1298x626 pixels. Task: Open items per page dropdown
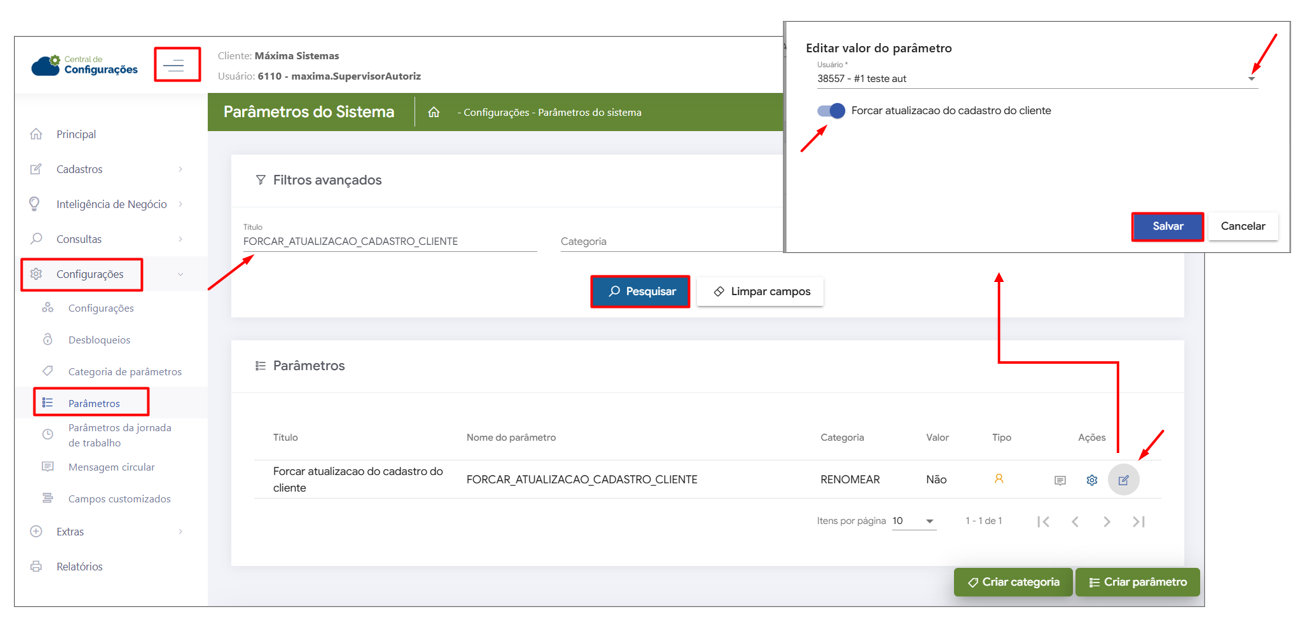pyautogui.click(x=914, y=521)
